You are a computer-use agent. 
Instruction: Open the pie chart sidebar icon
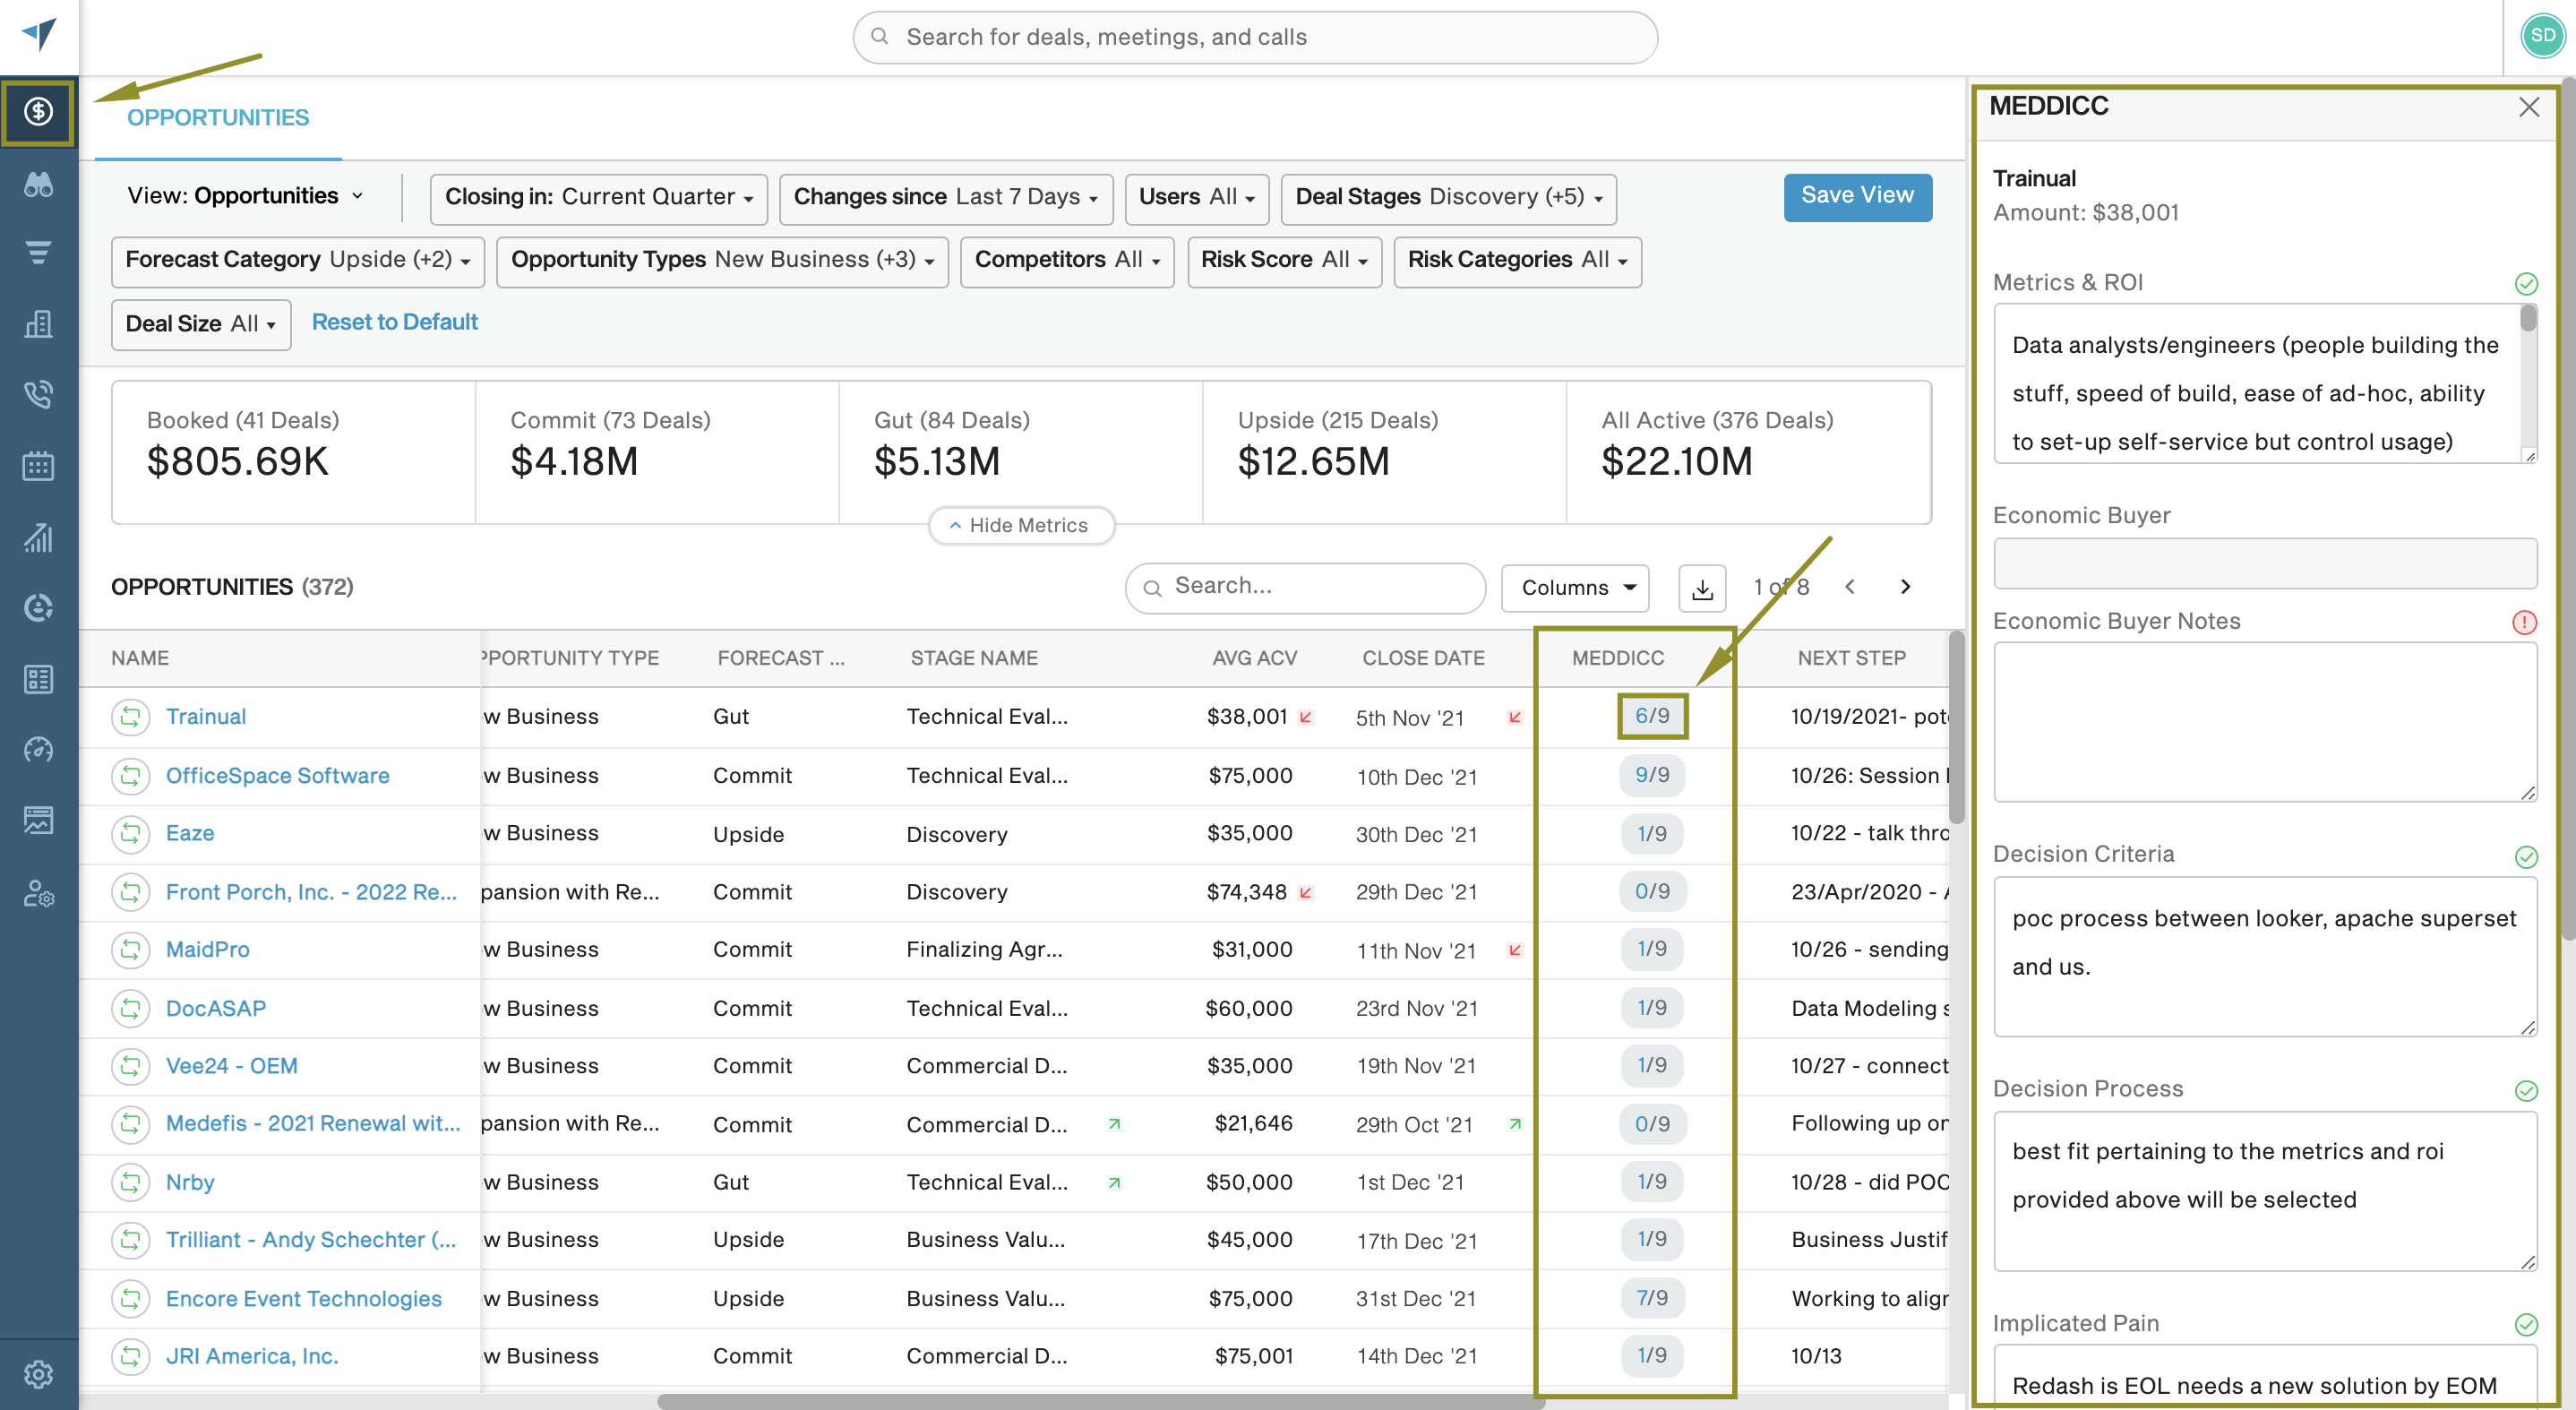[x=38, y=607]
